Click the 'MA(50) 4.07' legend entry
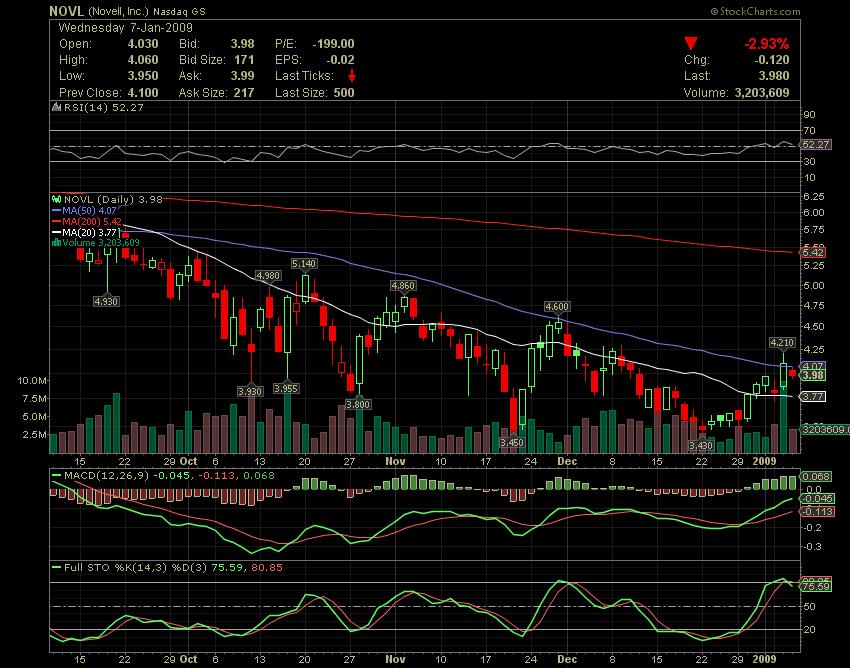Viewport: 850px width, 668px height. (89, 210)
